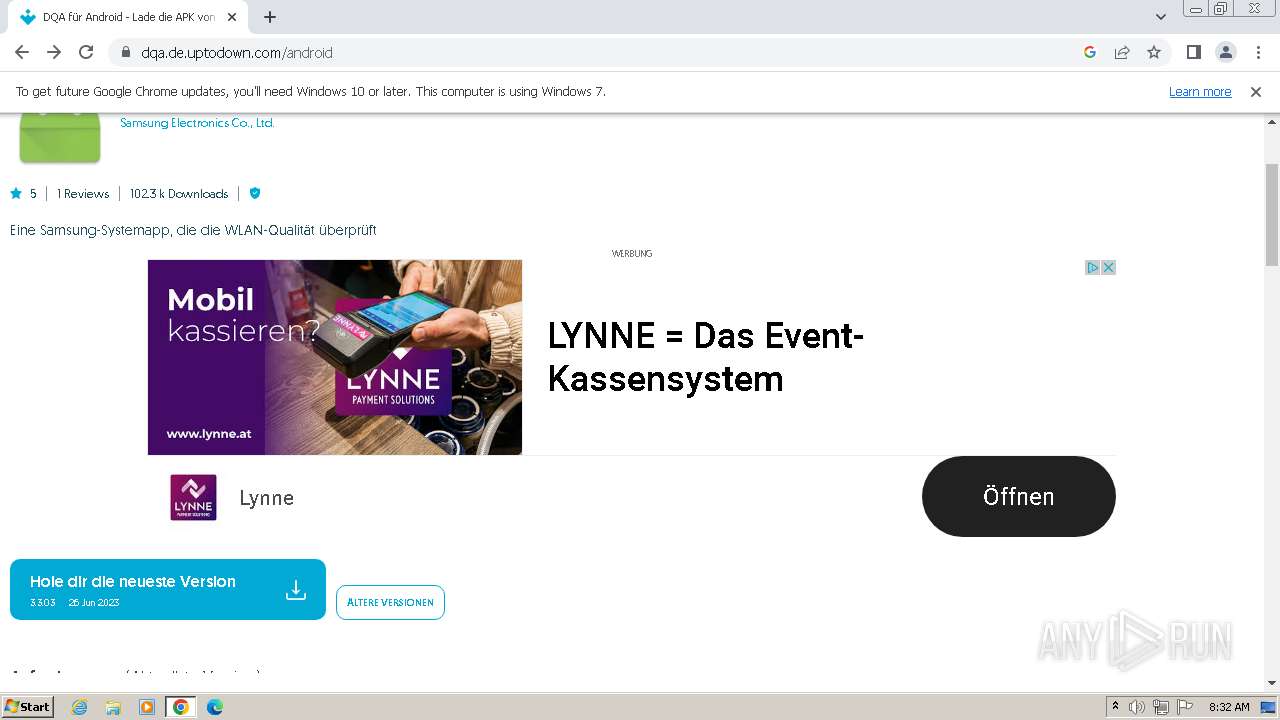Click the 8:32 AM taskbar clock
The image size is (1280, 720).
[1229, 707]
